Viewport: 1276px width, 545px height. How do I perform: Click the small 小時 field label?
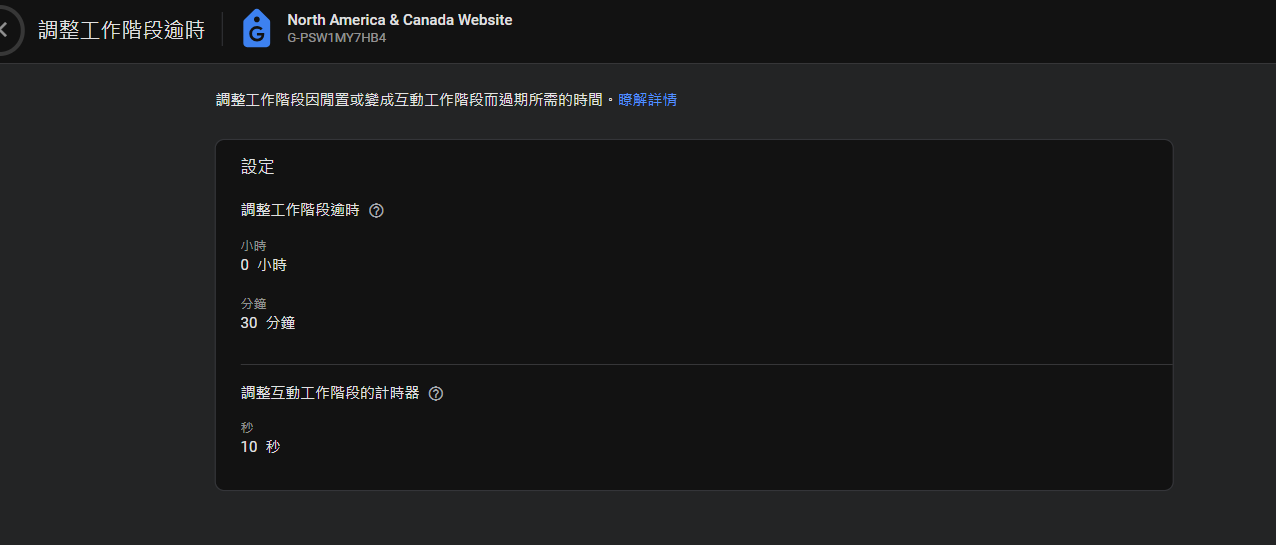tap(254, 246)
